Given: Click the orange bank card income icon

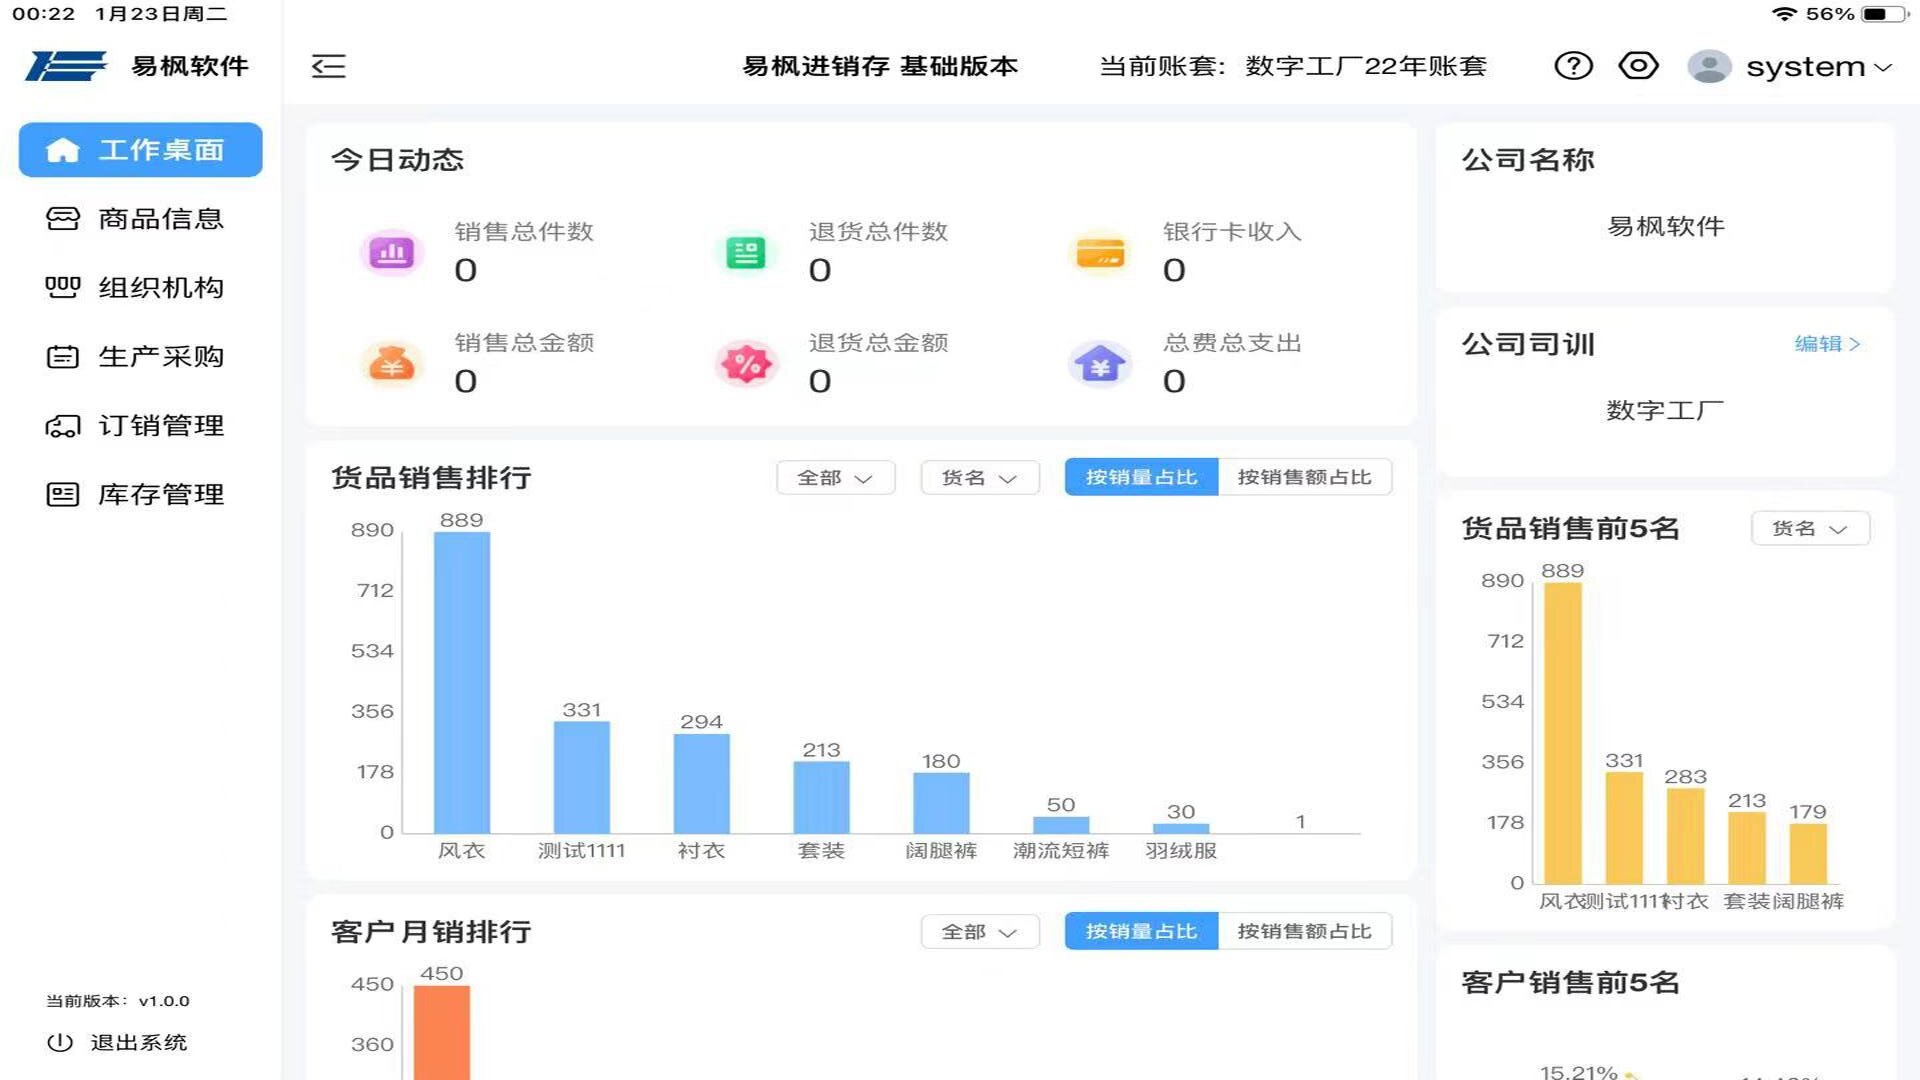Looking at the screenshot, I should [1100, 252].
